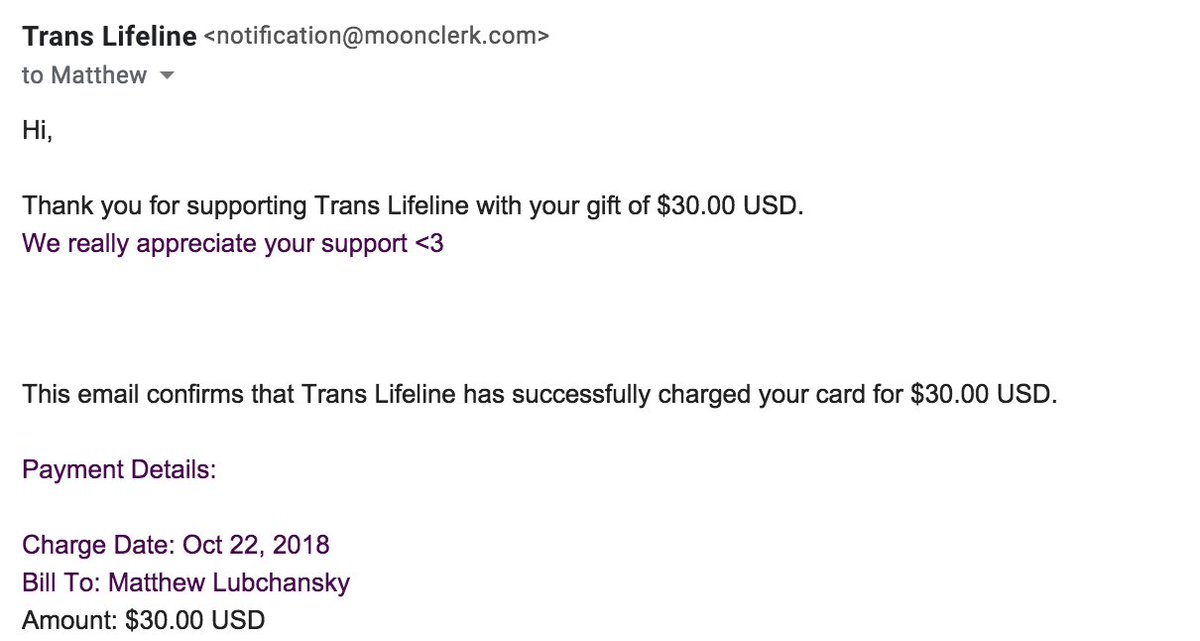Click the bold sender name Trans Lifeline

pyautogui.click(x=109, y=38)
